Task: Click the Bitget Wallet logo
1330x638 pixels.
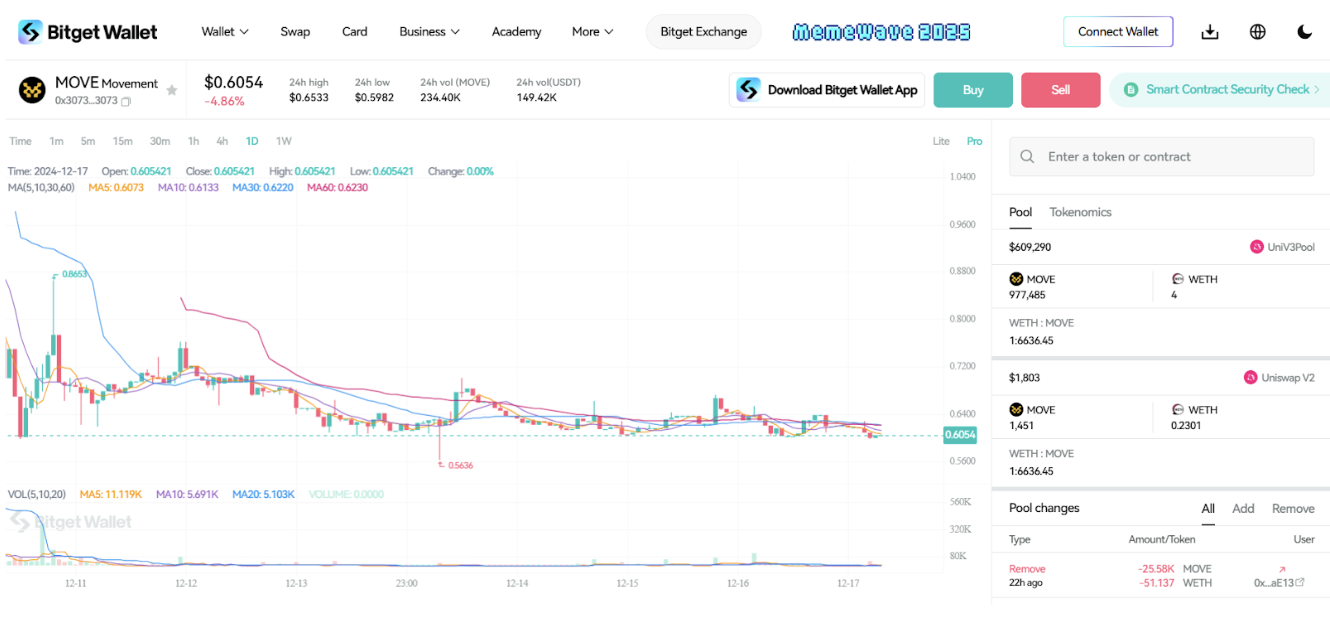Action: (x=88, y=32)
